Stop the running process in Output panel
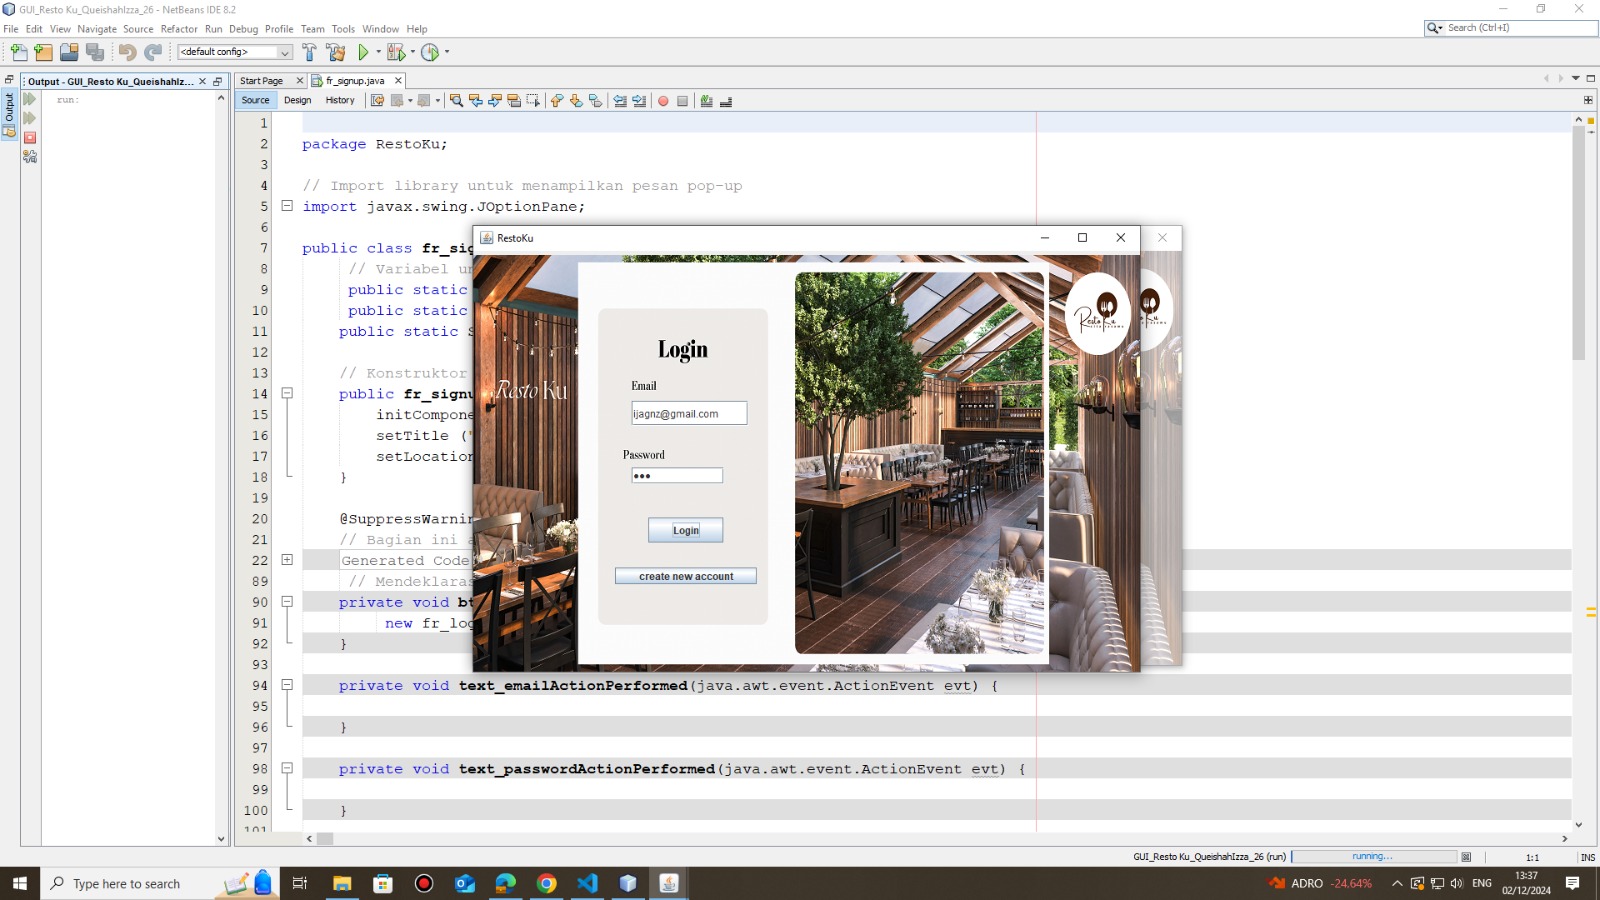The image size is (1600, 900). (x=30, y=138)
